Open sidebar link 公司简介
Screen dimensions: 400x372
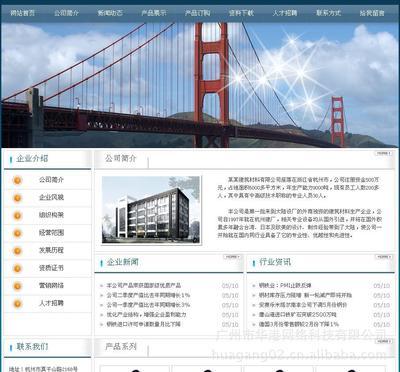(x=51, y=180)
